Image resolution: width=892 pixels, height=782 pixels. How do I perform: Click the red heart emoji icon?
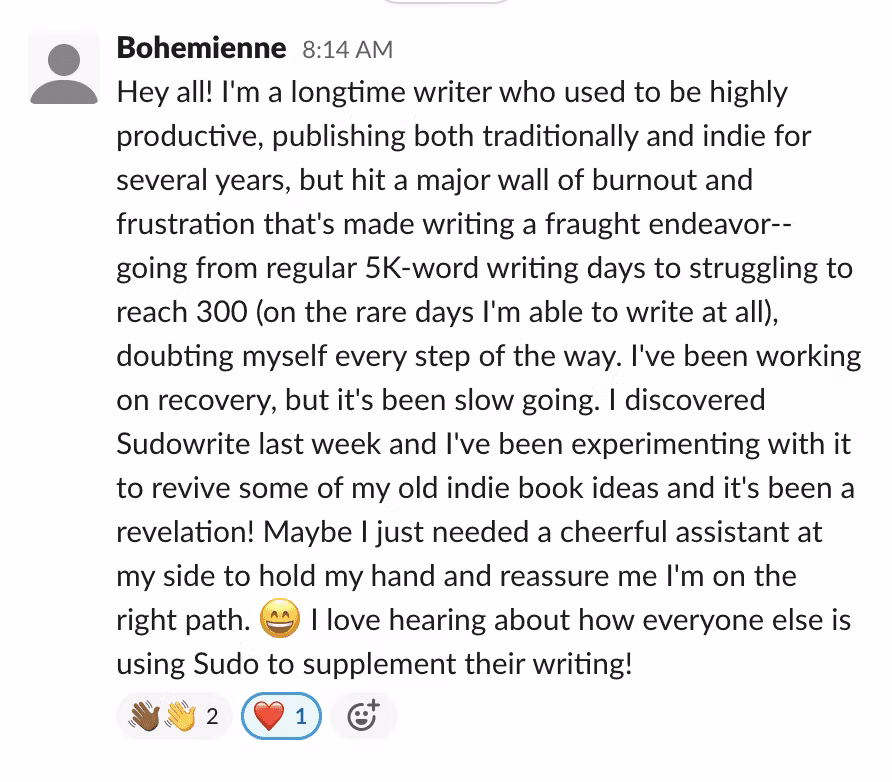tap(269, 715)
